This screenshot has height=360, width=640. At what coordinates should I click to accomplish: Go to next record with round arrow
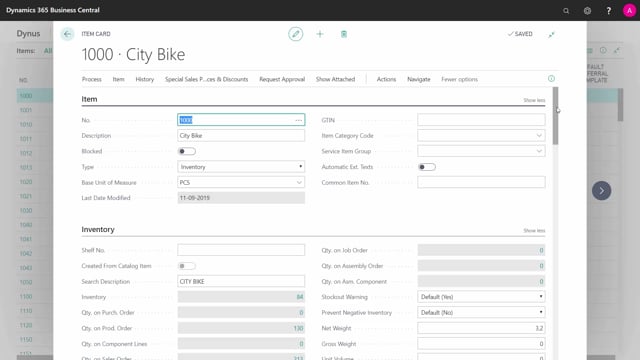(602, 191)
